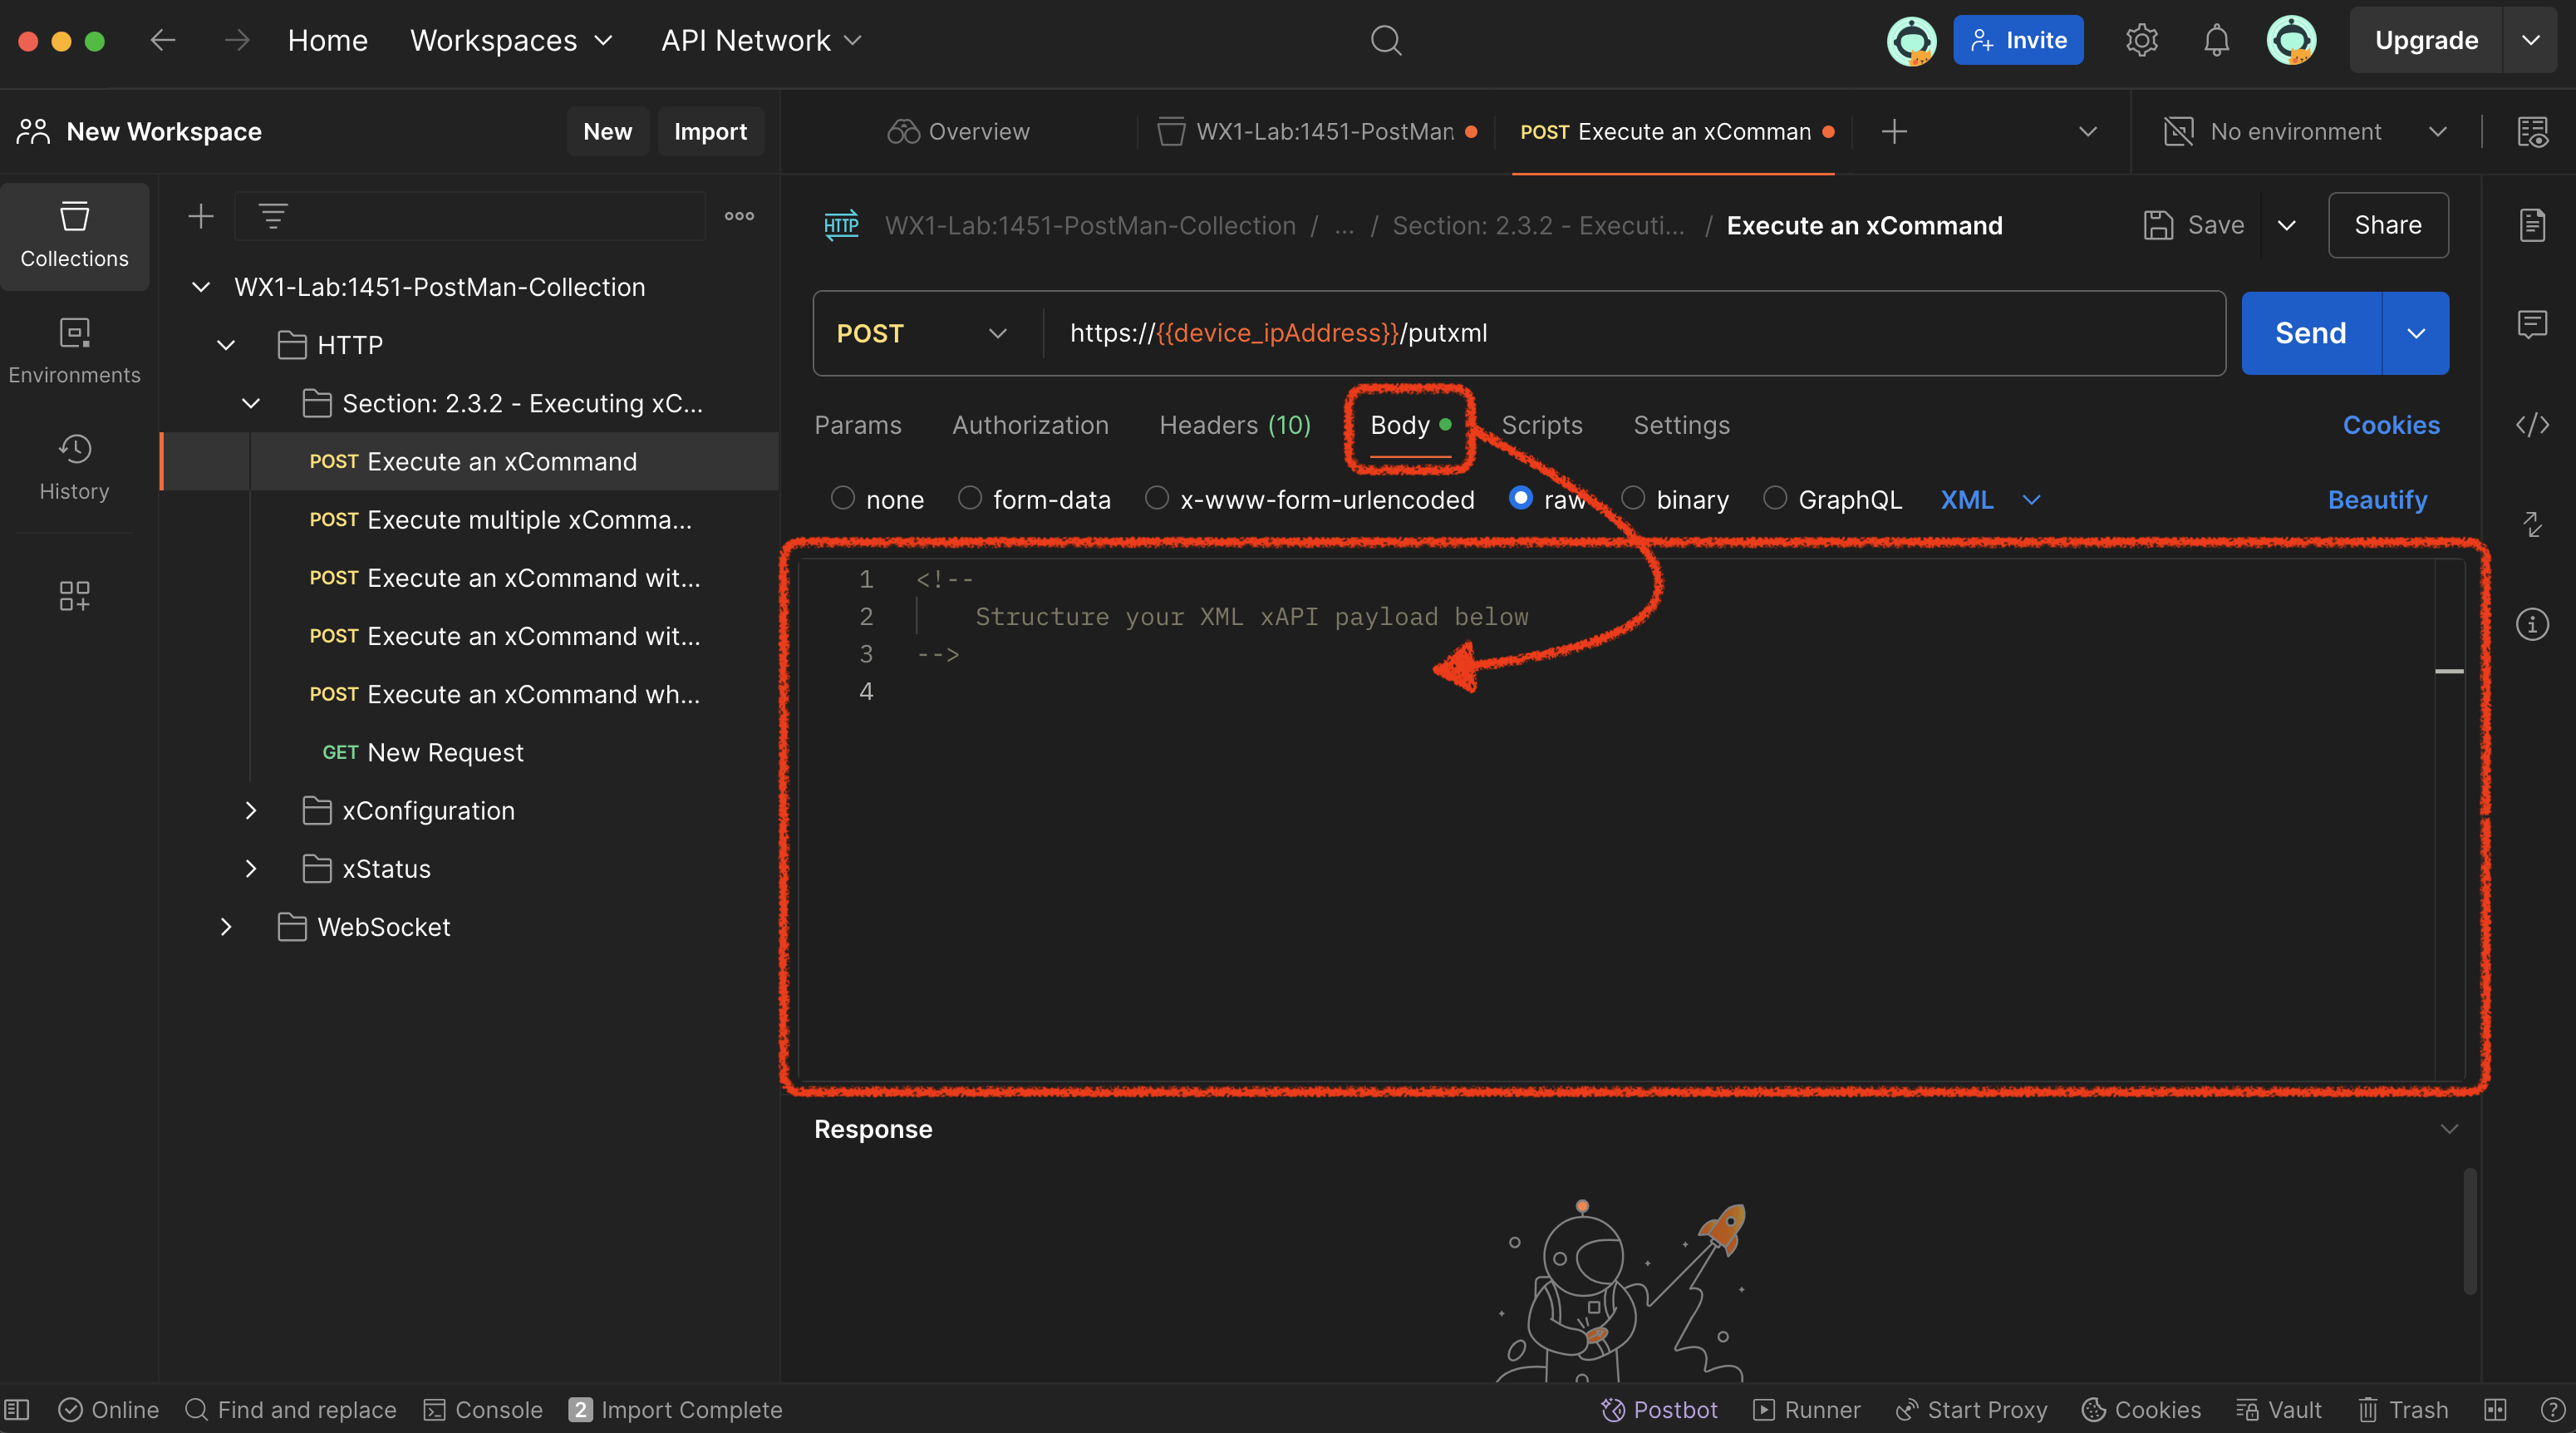Expand the xConfiguration folder
The width and height of the screenshot is (2576, 1433).
251,811
